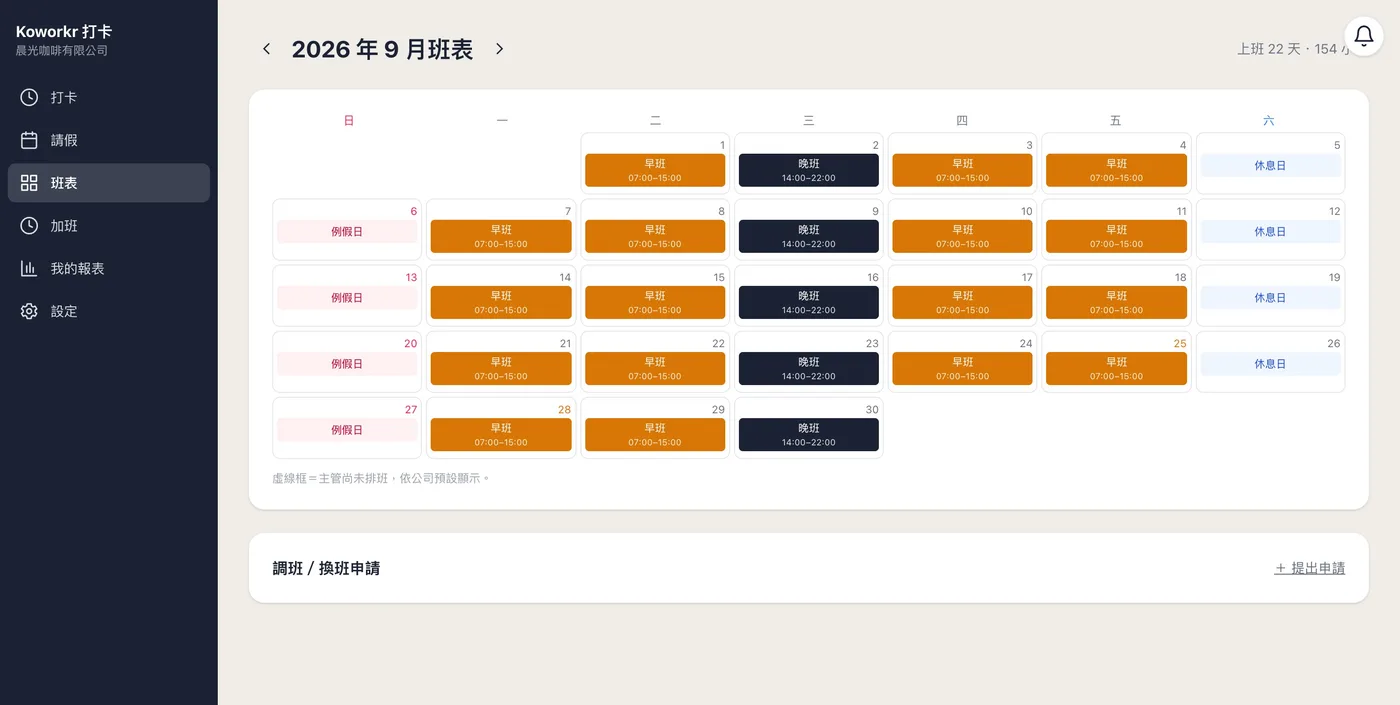Image resolution: width=1400 pixels, height=705 pixels.
Task: Select the 例假日 cell on day 20
Action: [347, 364]
